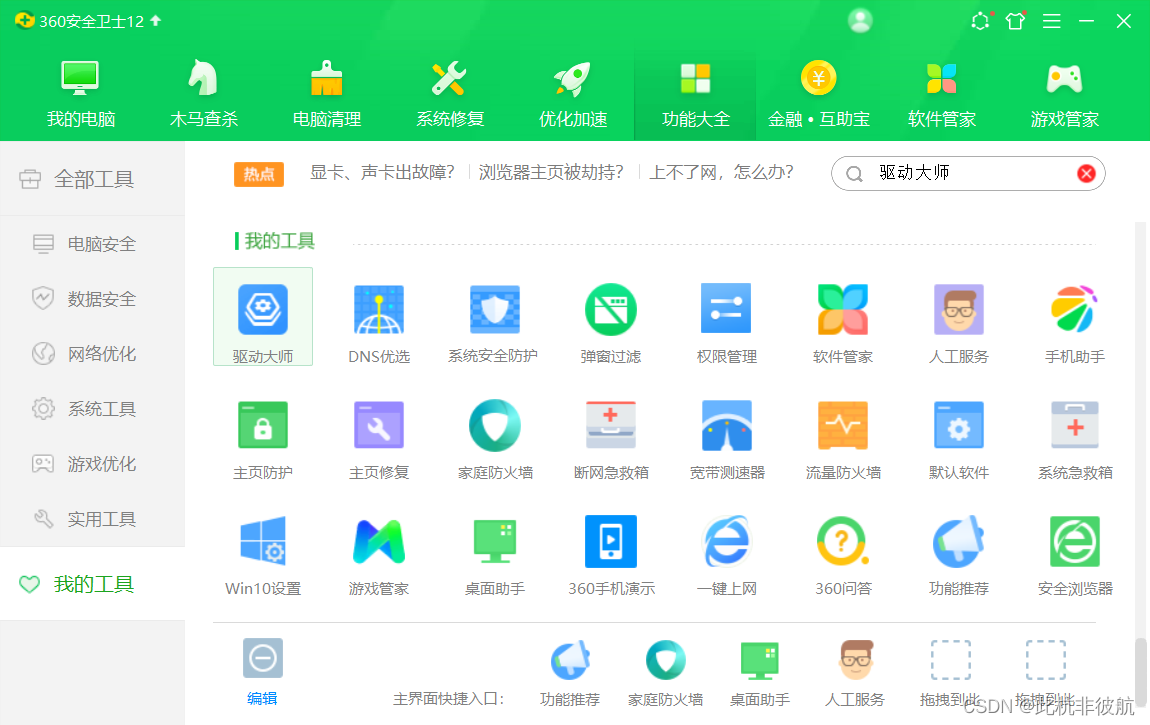Viewport: 1150px width, 725px height.
Task: Open 权限管理 tool
Action: click(726, 324)
